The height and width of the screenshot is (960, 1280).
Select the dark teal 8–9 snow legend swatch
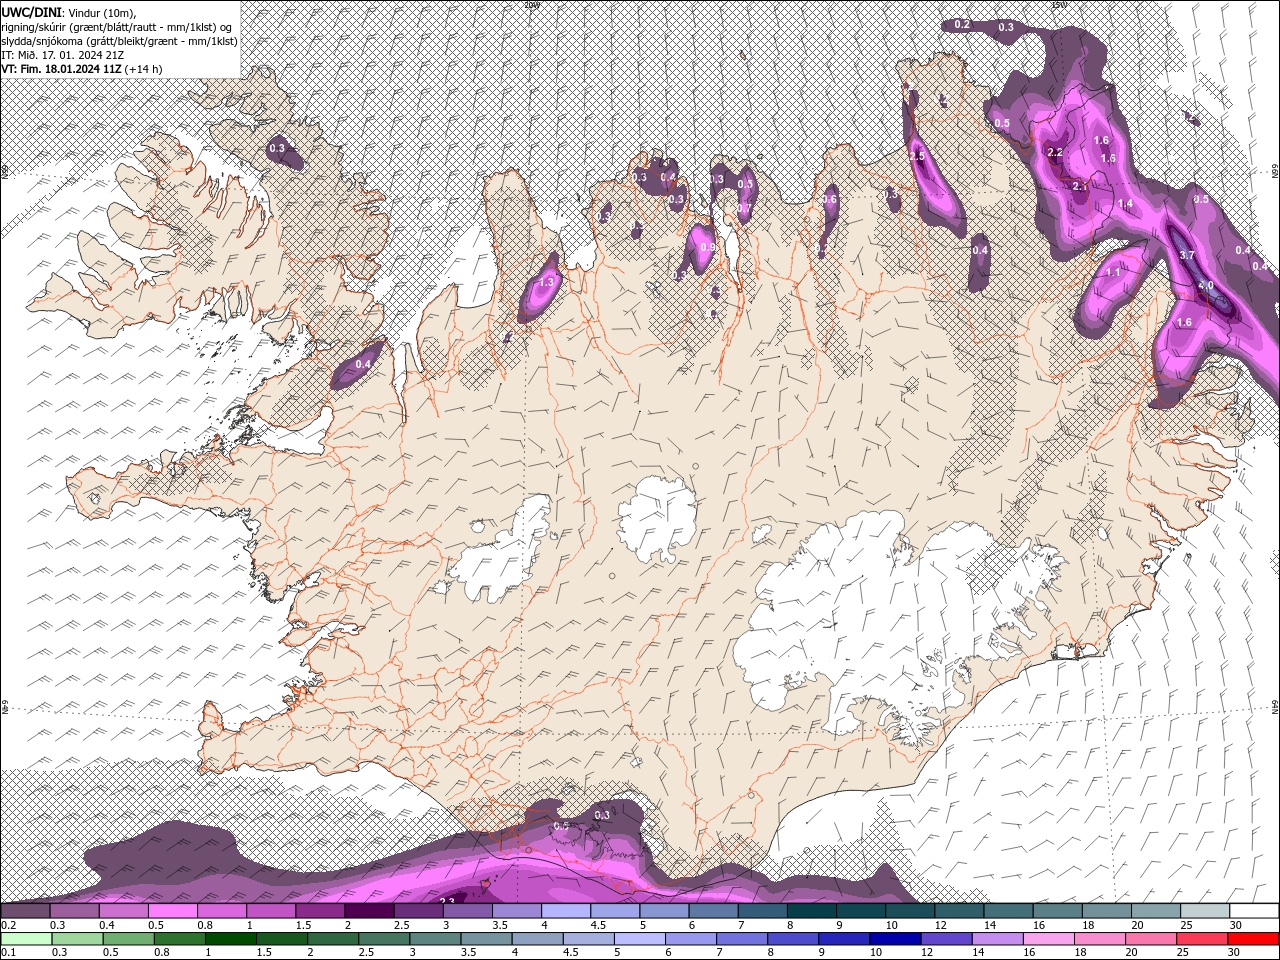point(812,911)
